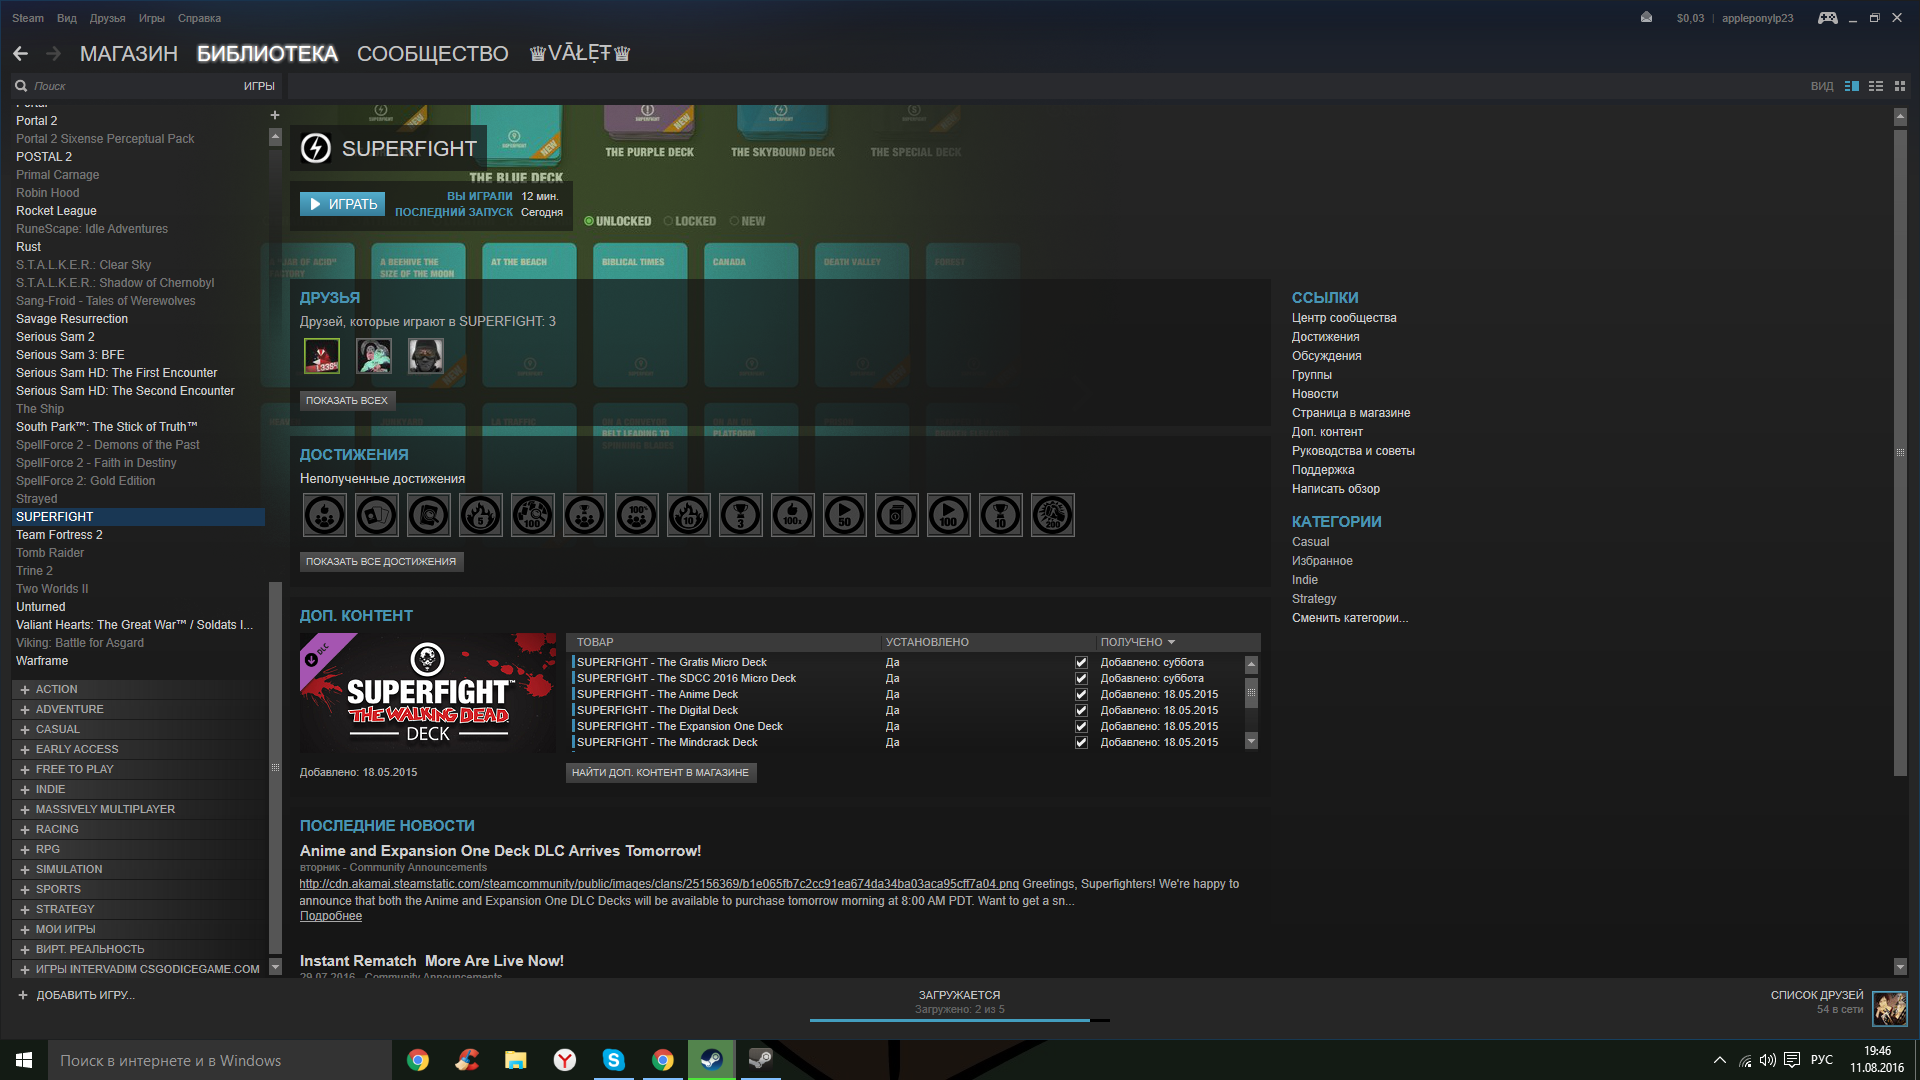Open first friend's avatar playing SUPERFIGHT
Viewport: 1920px width, 1080px height.
322,356
